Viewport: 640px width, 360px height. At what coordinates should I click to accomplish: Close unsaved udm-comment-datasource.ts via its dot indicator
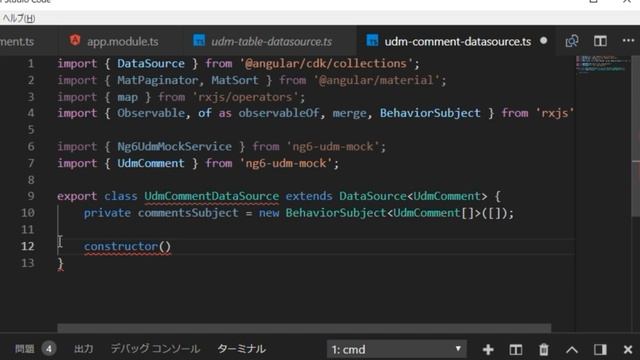tap(544, 41)
